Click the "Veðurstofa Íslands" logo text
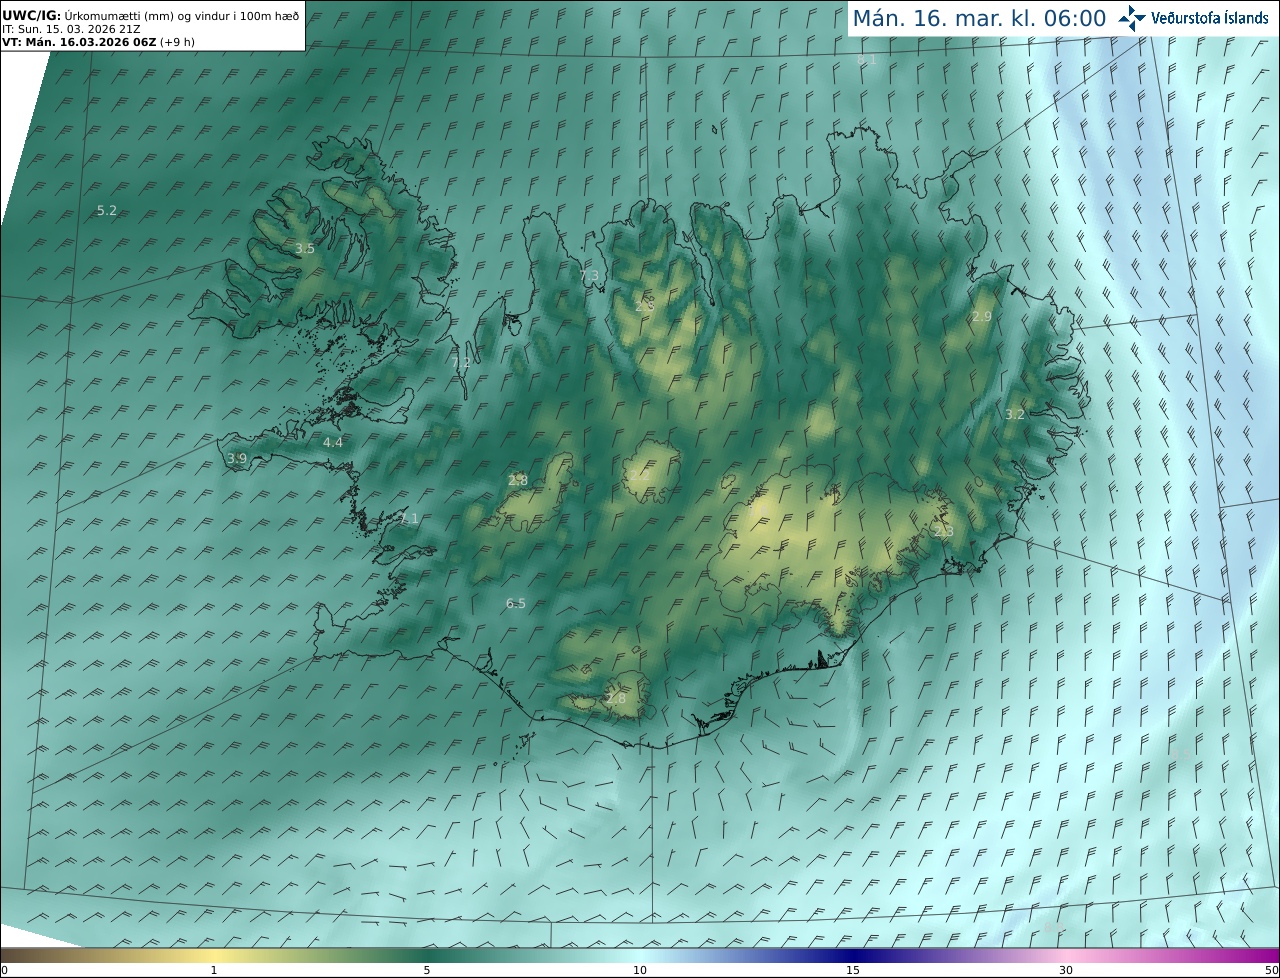Screen dimensions: 1280x978 [1210, 18]
